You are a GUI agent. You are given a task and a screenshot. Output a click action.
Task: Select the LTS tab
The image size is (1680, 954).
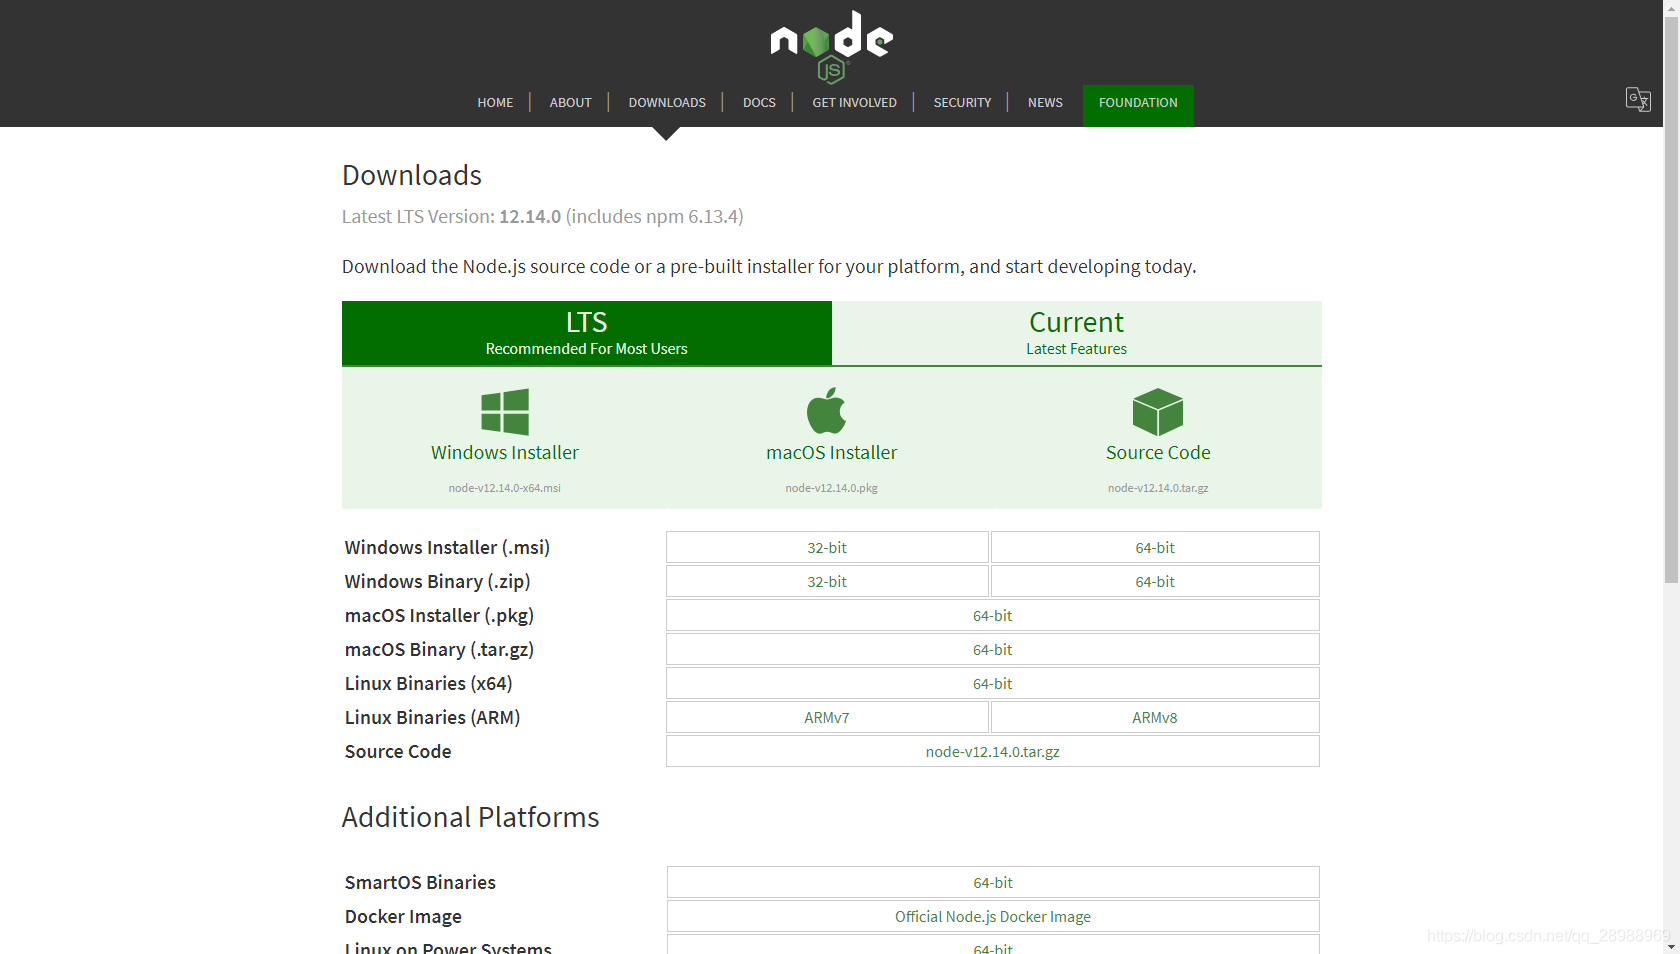tap(587, 333)
